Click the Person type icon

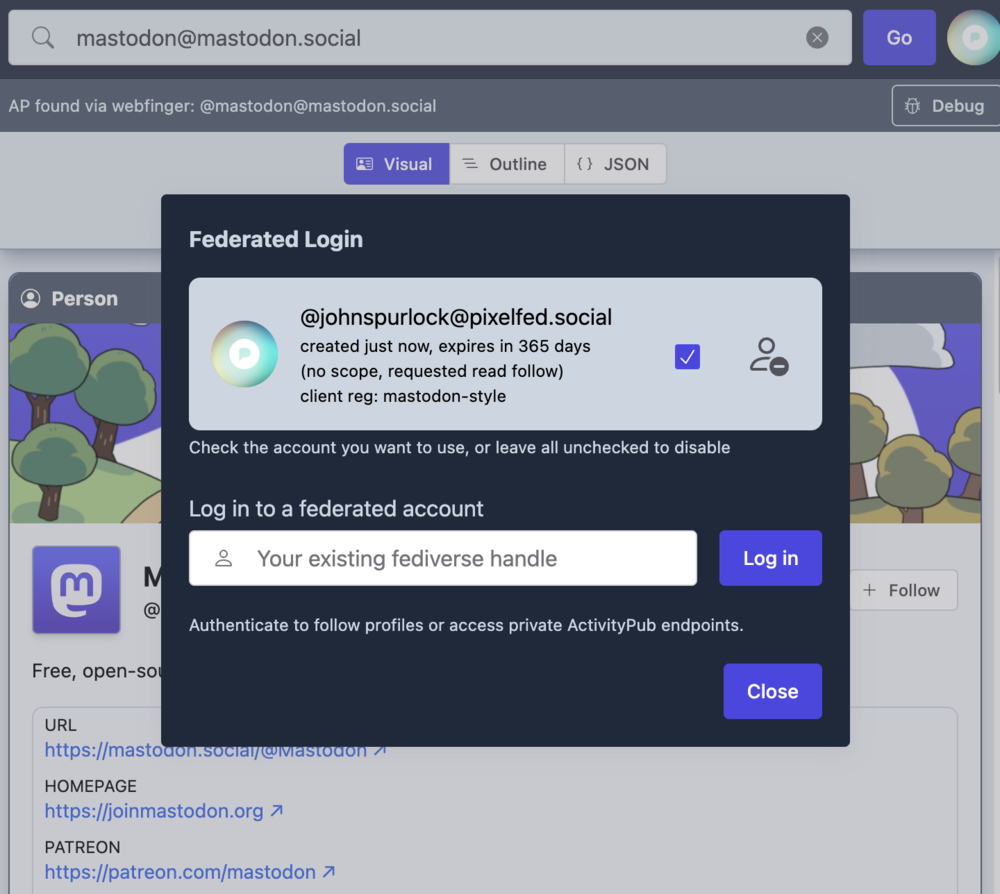coord(31,299)
